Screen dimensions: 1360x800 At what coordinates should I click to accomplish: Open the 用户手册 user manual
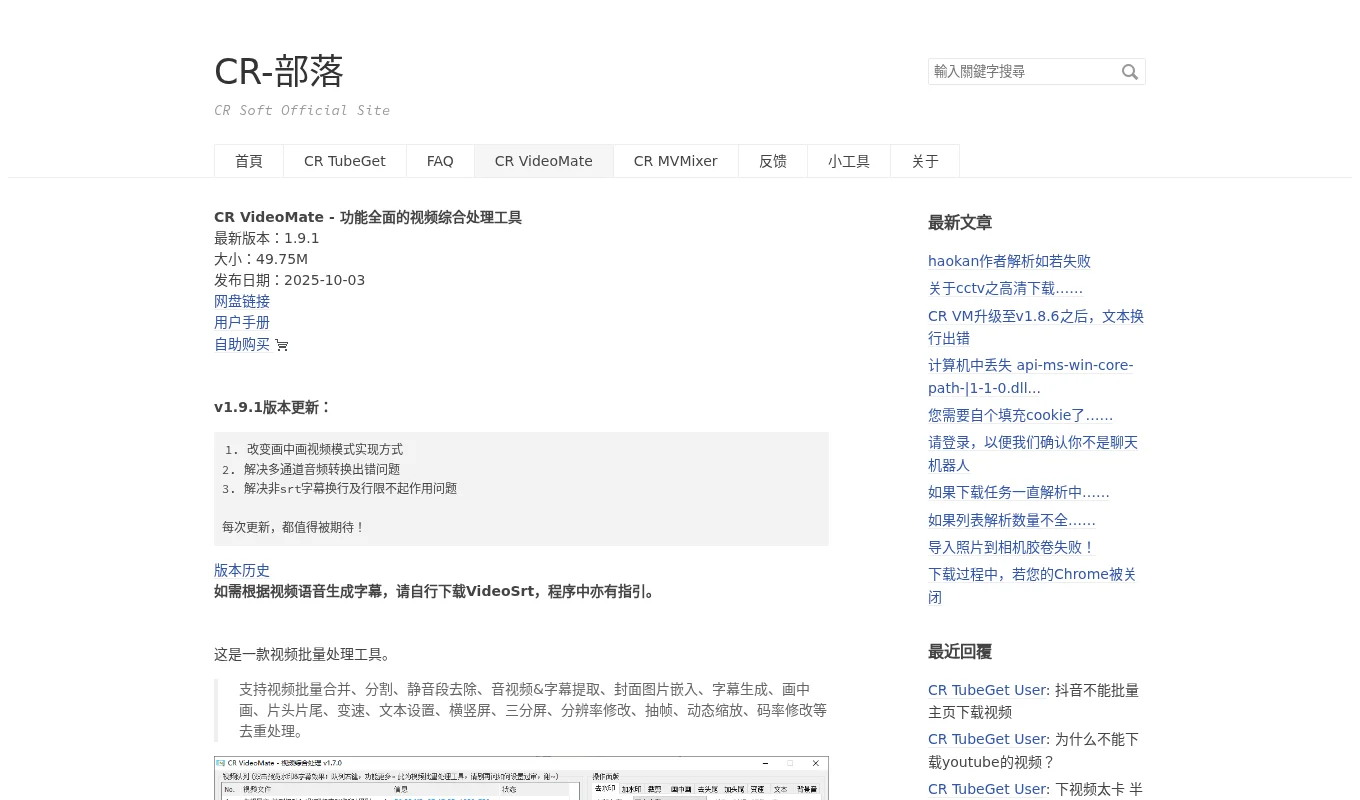tap(242, 322)
